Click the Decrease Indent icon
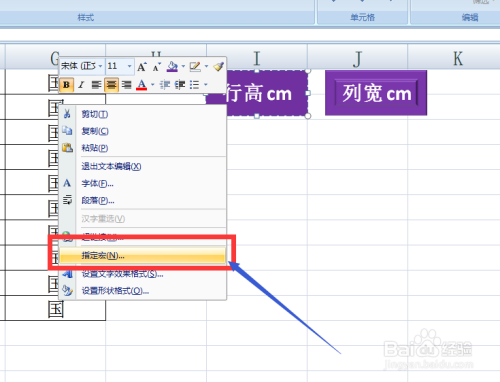The width and height of the screenshot is (500, 382). [x=165, y=85]
